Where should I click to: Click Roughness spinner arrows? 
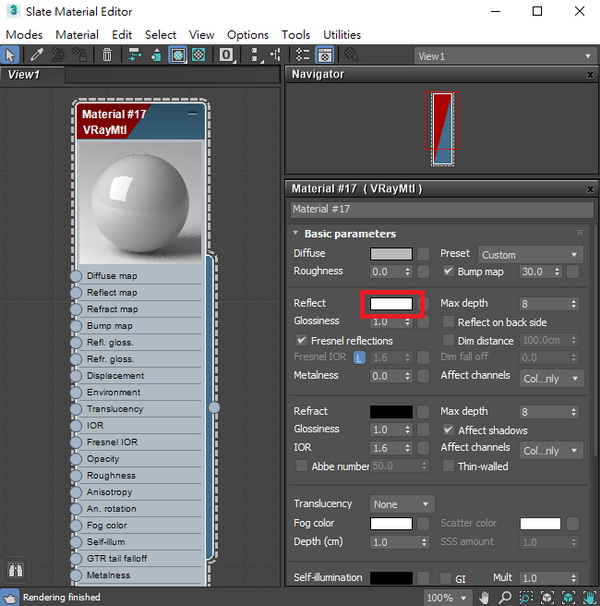[407, 271]
